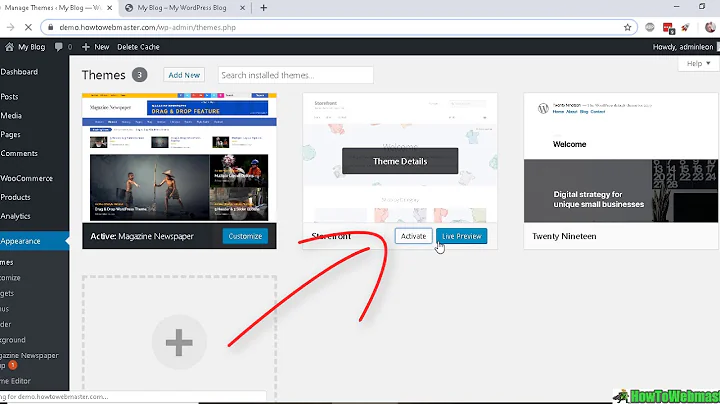Select the Magazine Newspaper theme screenshot
The height and width of the screenshot is (404, 720).
tap(179, 158)
